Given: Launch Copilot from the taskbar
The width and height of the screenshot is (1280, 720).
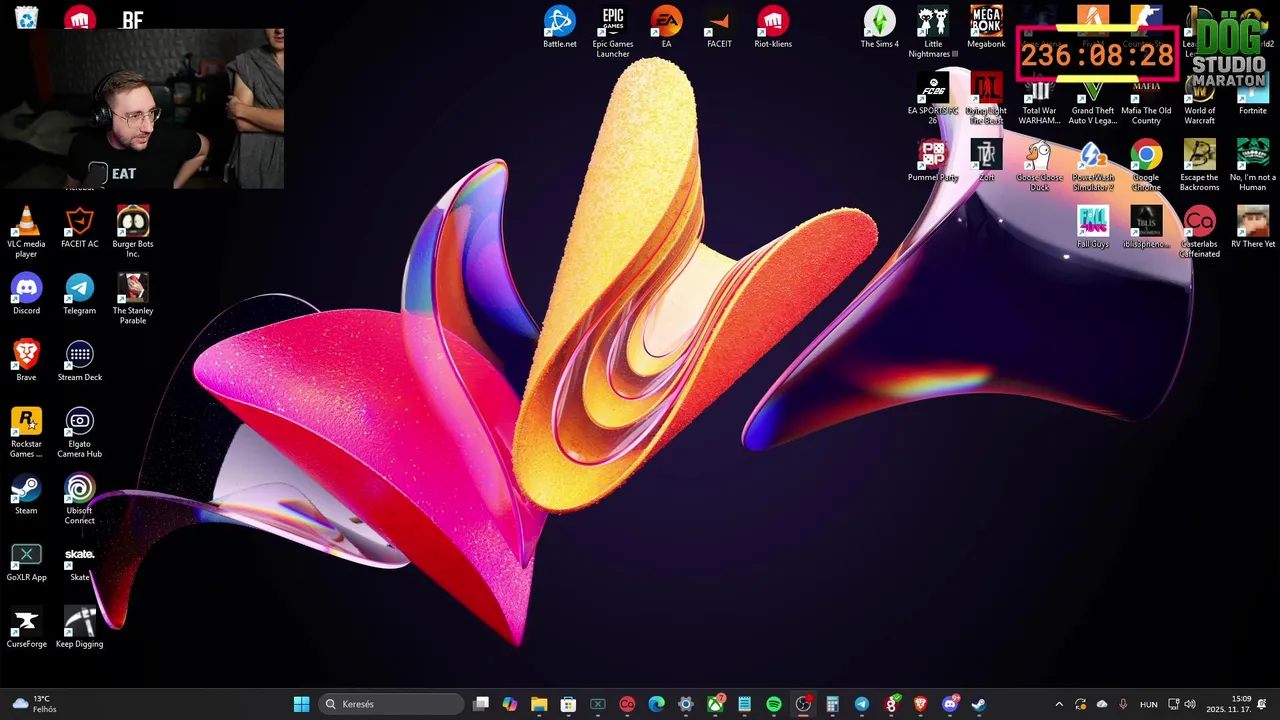Looking at the screenshot, I should [510, 704].
